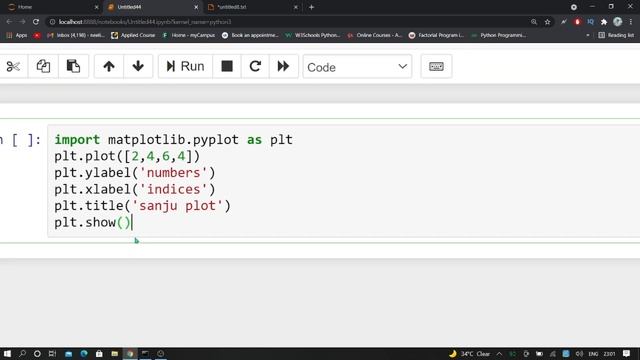640x360 pixels.
Task: Open the Gmail Inbox bookmark
Action: pos(76,36)
